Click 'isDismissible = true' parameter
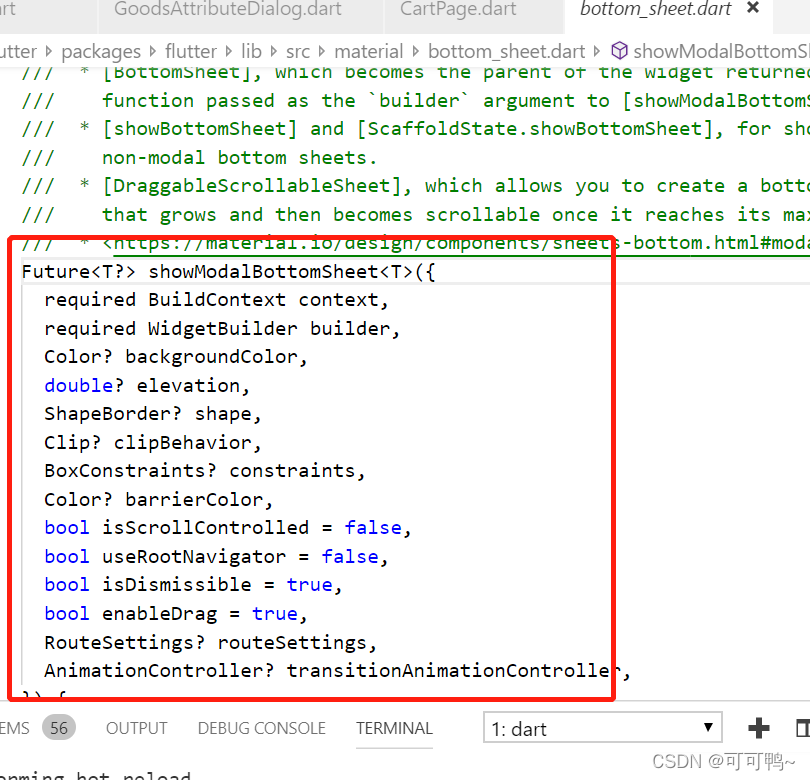The width and height of the screenshot is (810, 780). click(193, 585)
